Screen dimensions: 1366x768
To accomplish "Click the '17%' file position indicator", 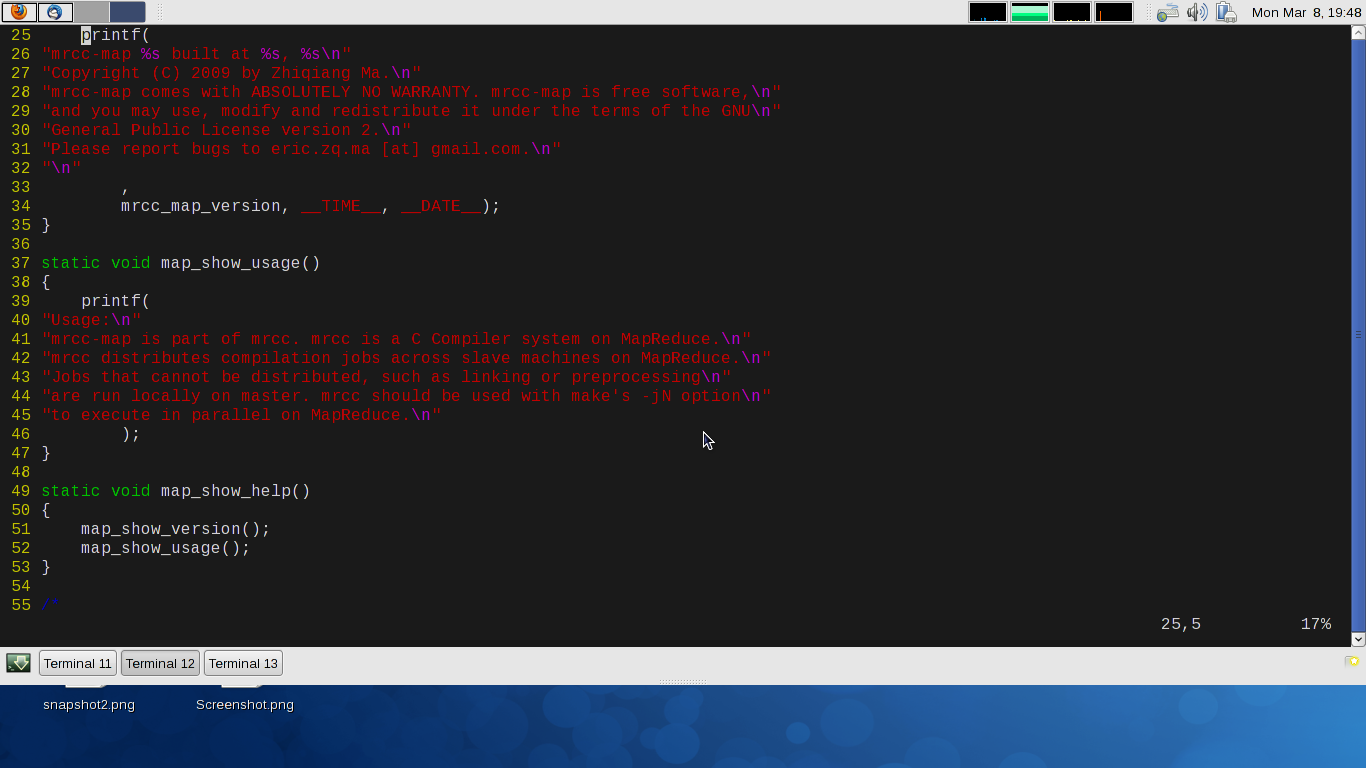I will coord(1316,624).
